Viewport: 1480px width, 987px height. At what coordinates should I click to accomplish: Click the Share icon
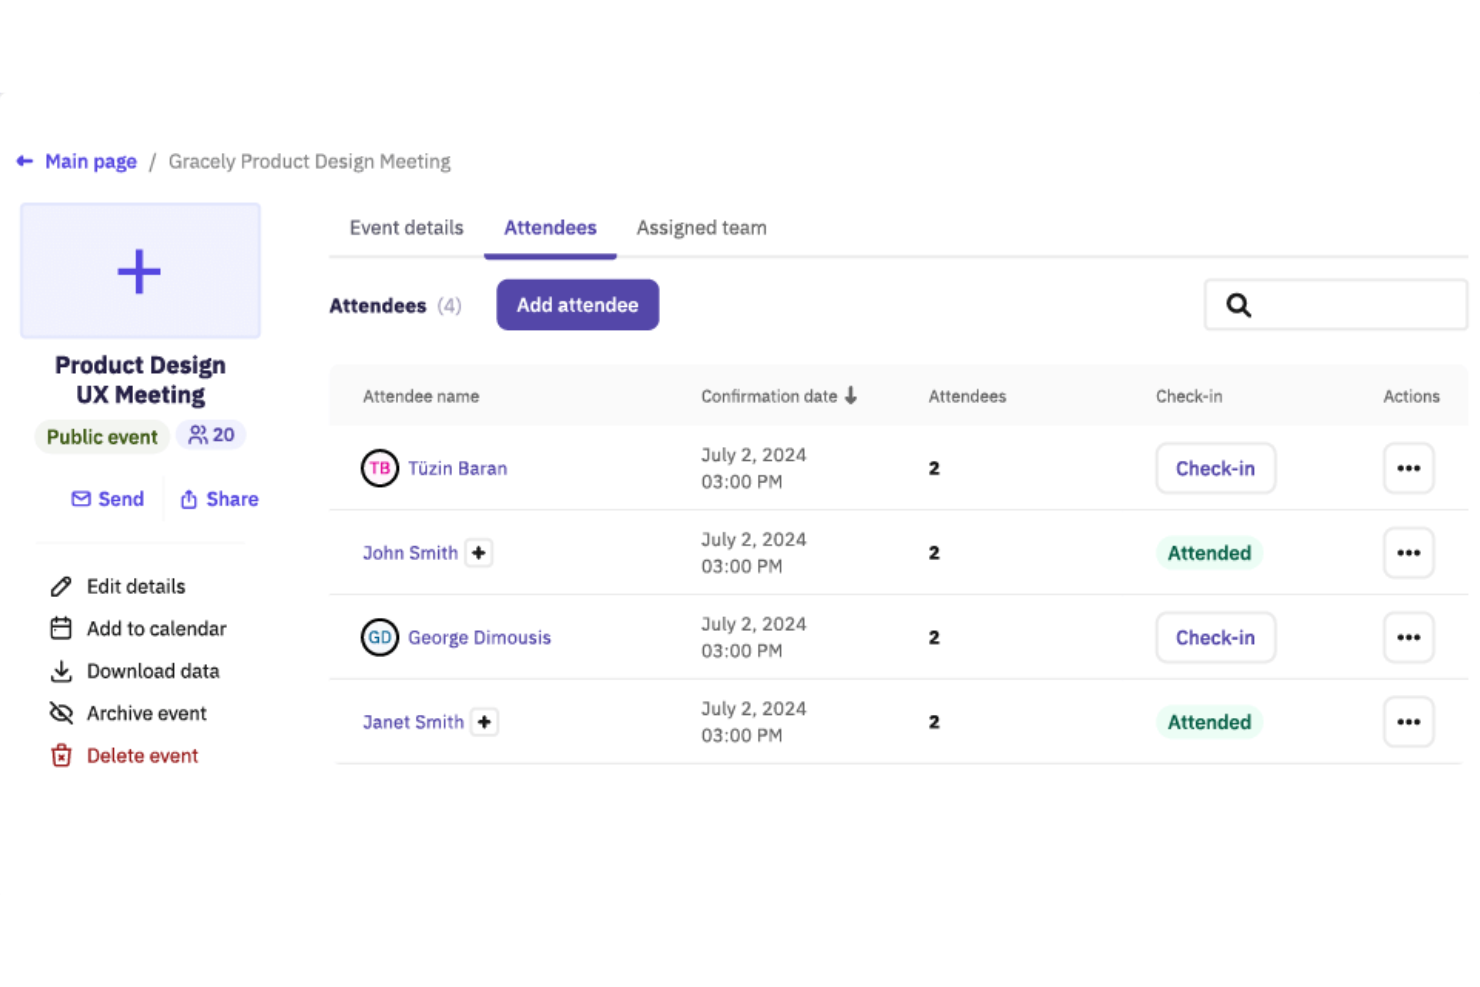pyautogui.click(x=190, y=499)
